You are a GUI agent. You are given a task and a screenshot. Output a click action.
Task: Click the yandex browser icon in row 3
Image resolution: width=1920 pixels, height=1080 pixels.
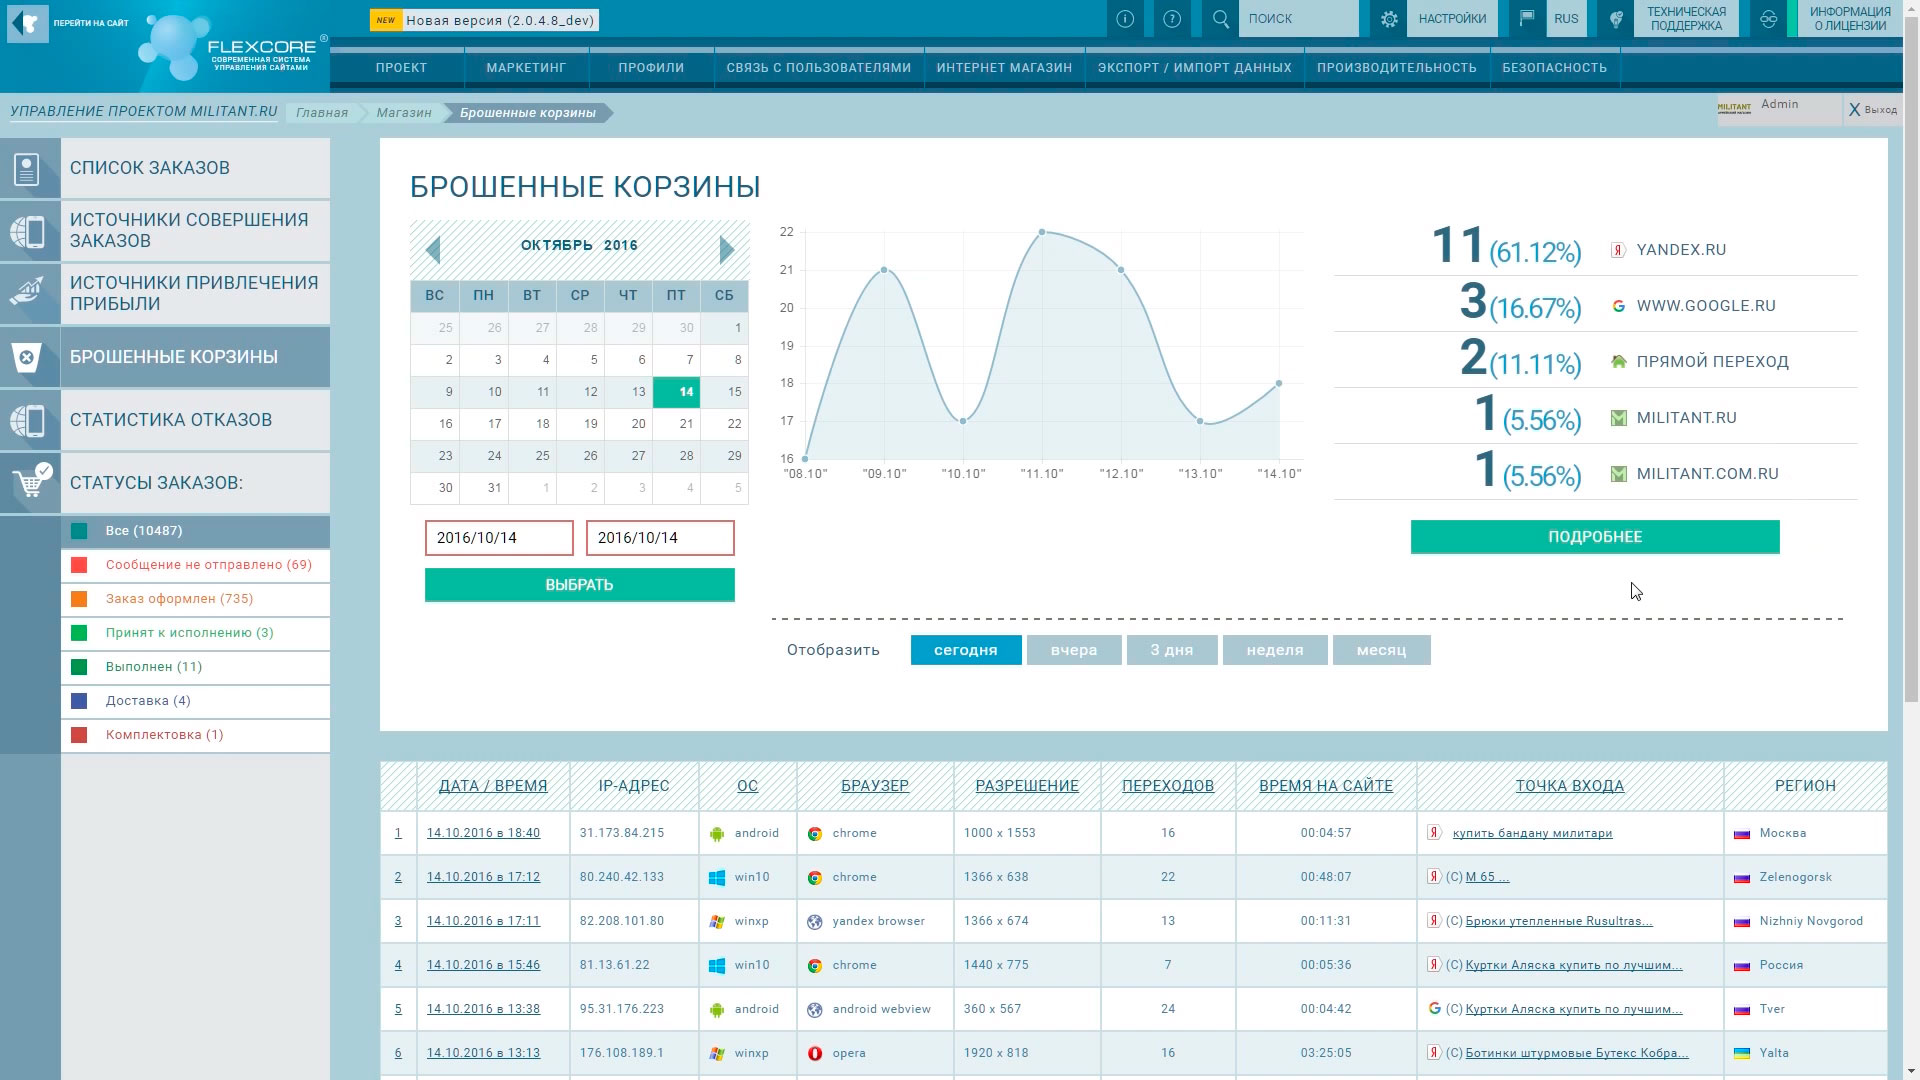click(815, 922)
